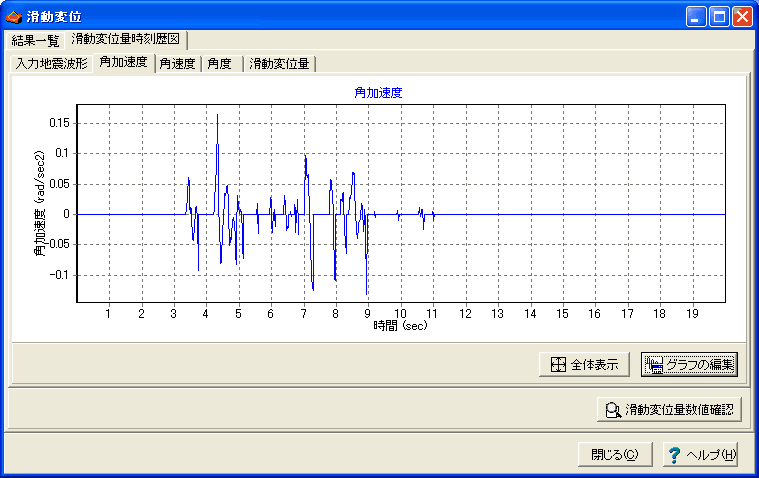Click the x-axis tick label 19

(x=692, y=314)
